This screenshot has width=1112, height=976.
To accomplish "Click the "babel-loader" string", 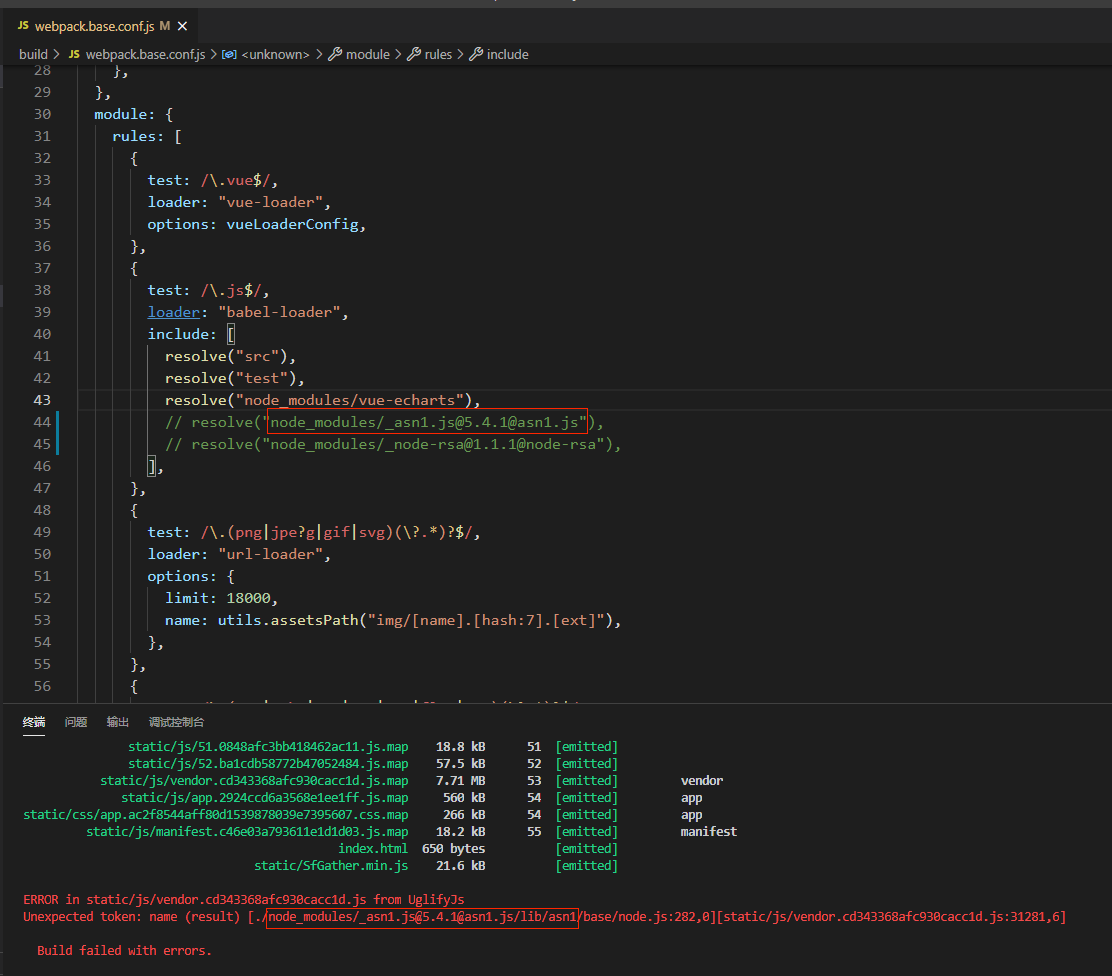I will click(279, 312).
